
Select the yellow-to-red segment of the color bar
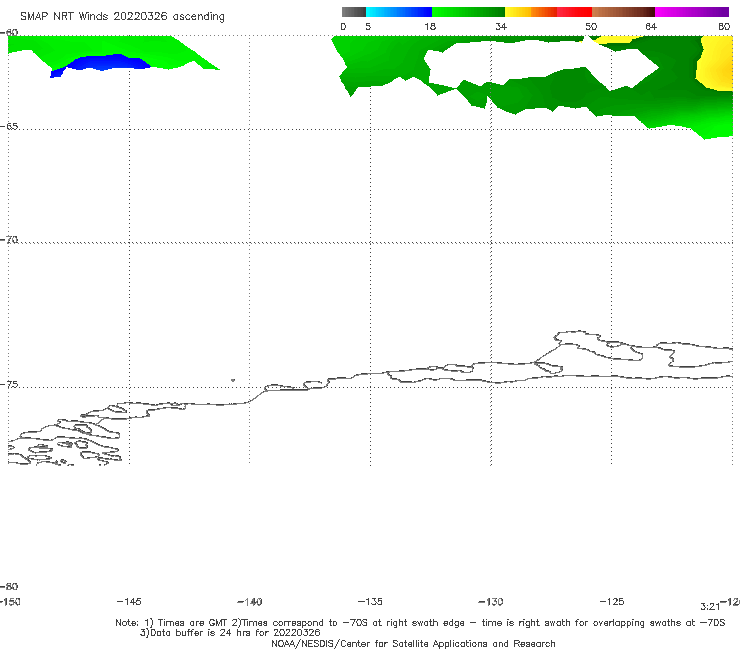pos(548,12)
